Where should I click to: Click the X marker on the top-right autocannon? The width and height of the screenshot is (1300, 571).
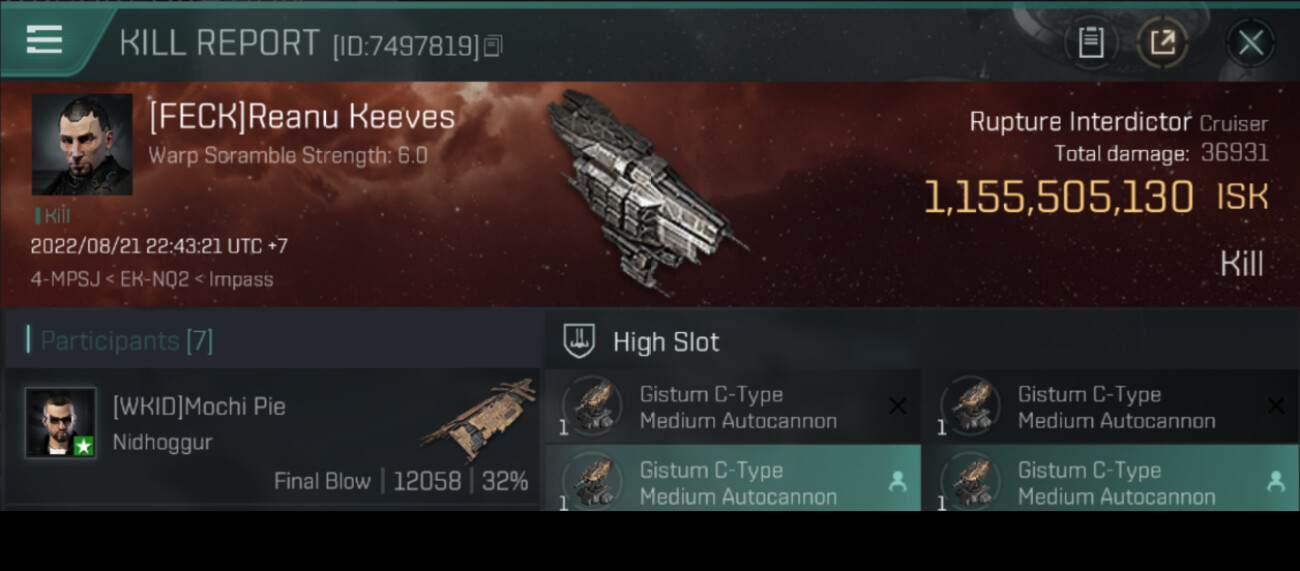pyautogui.click(x=1276, y=406)
